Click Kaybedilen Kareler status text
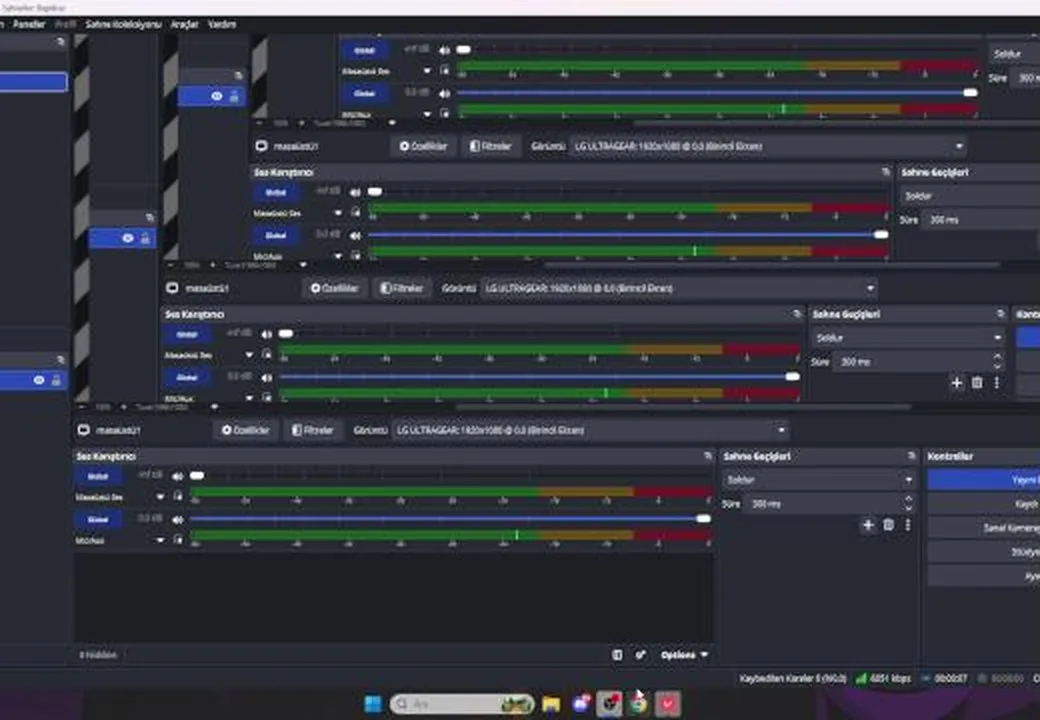 tap(793, 678)
